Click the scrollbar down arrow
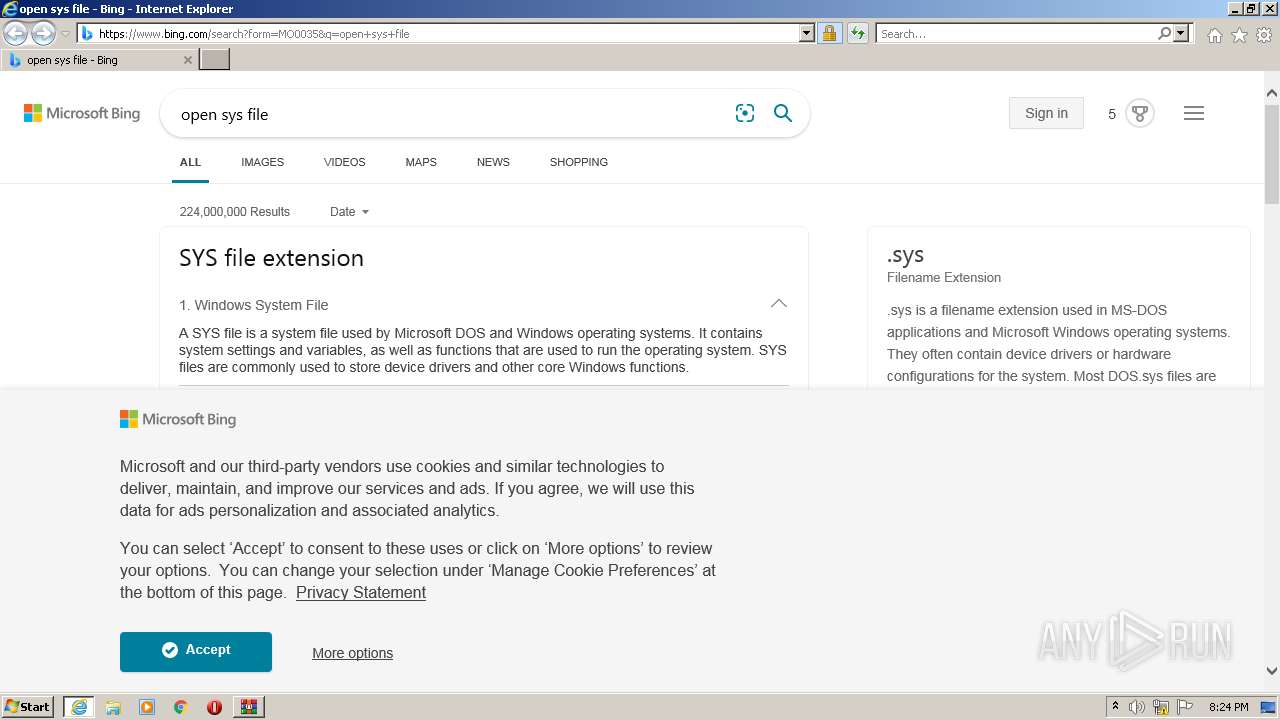 pos(1272,671)
